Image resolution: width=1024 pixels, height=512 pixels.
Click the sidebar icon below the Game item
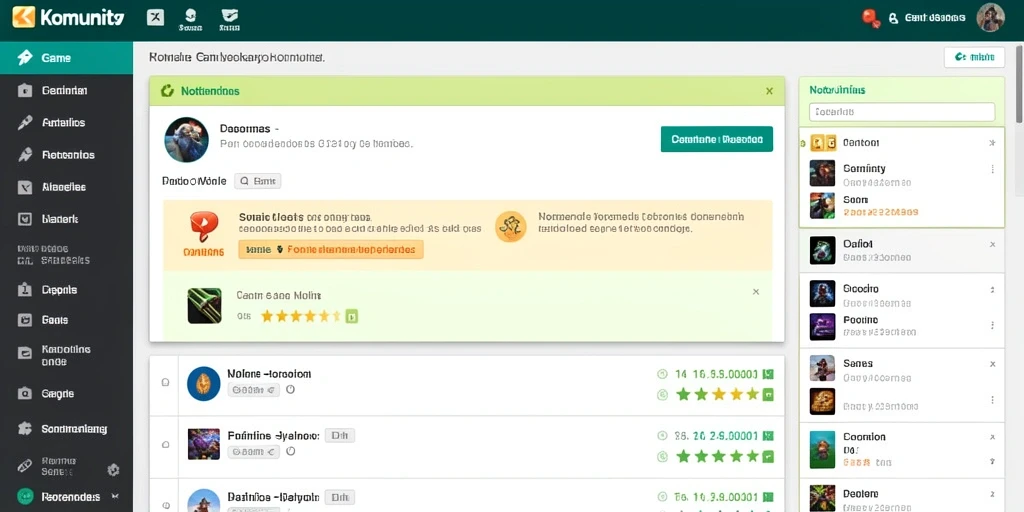[25, 91]
